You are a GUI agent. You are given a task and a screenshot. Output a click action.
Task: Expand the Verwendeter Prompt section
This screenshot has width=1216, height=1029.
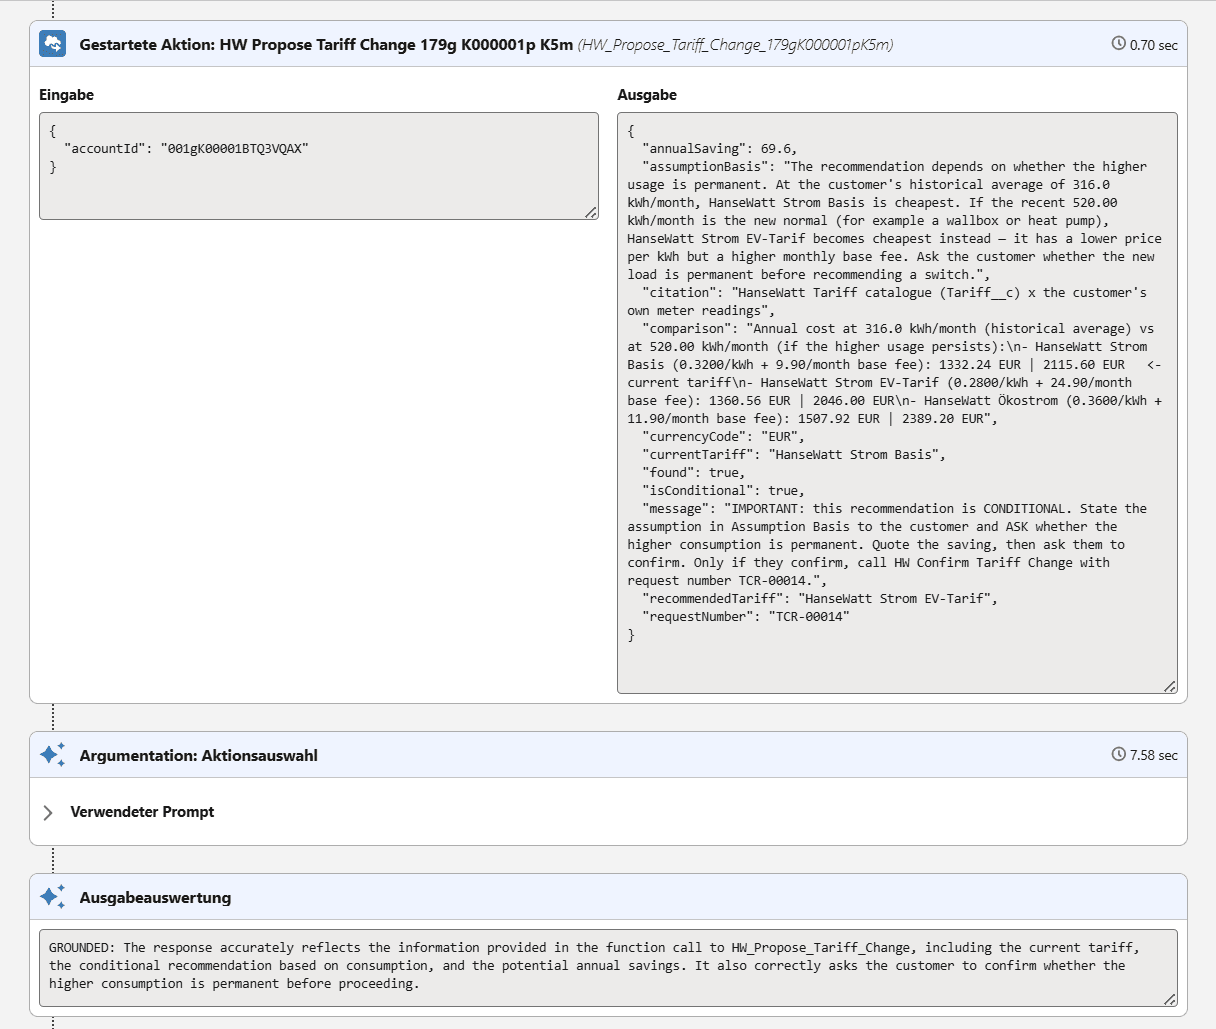click(x=48, y=812)
